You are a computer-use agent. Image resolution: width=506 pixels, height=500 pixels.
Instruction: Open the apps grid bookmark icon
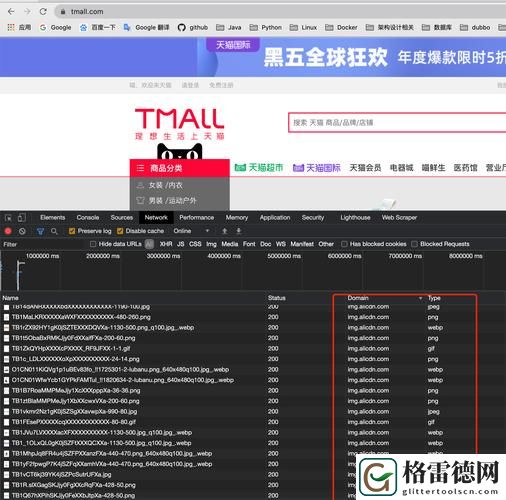click(11, 27)
